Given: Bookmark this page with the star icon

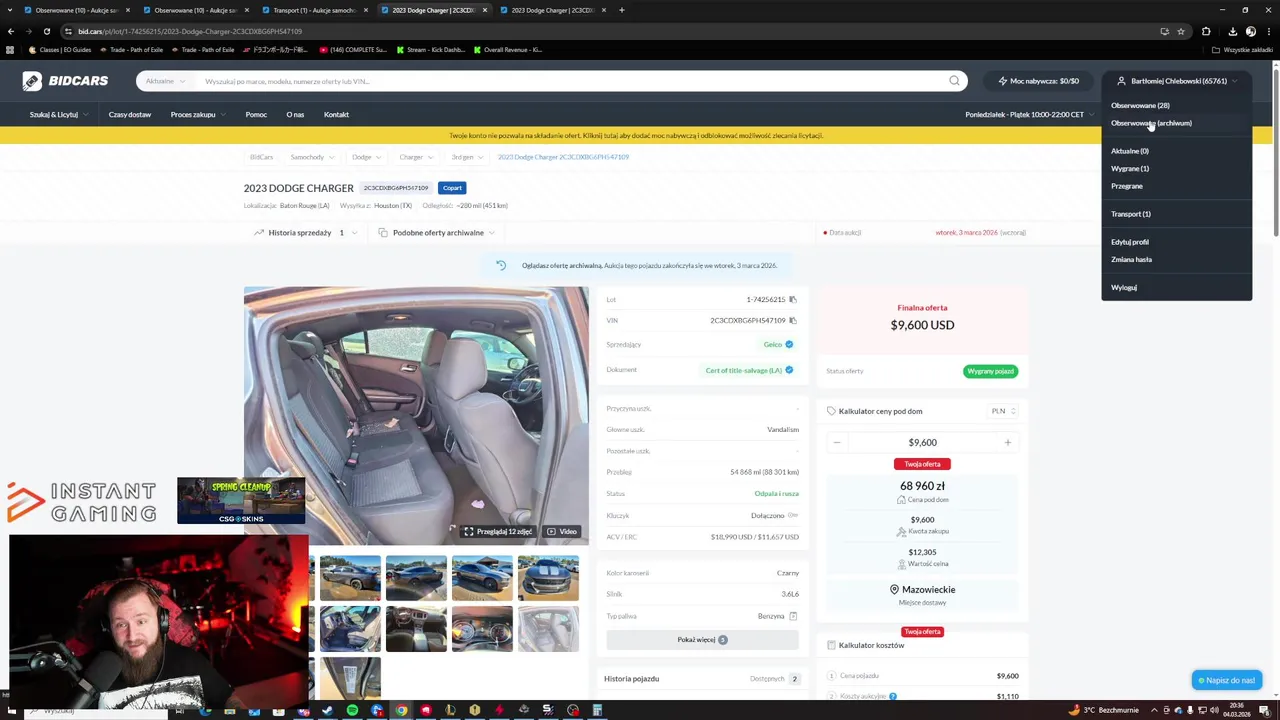Looking at the screenshot, I should pyautogui.click(x=1181, y=31).
